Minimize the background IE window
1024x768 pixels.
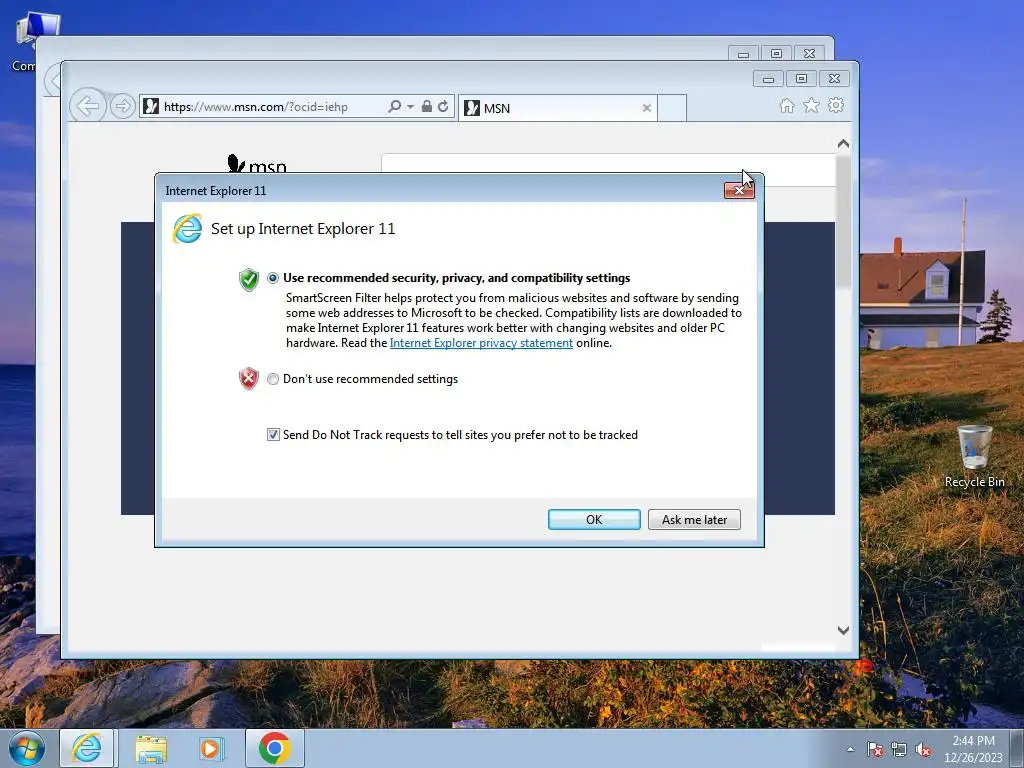pyautogui.click(x=743, y=54)
